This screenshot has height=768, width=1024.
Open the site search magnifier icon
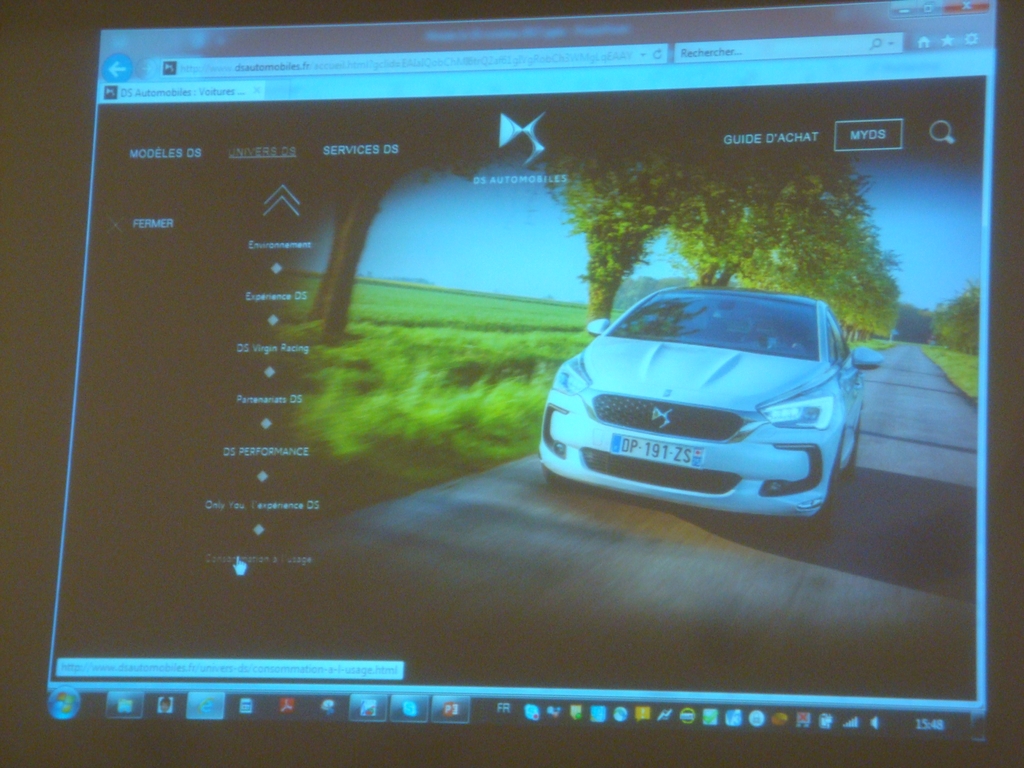point(941,132)
